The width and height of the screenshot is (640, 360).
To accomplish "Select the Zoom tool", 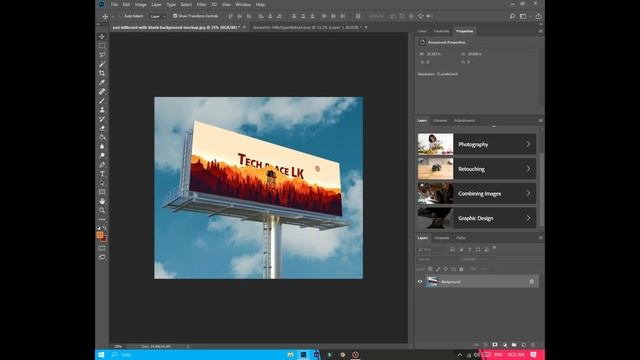I will tap(102, 210).
